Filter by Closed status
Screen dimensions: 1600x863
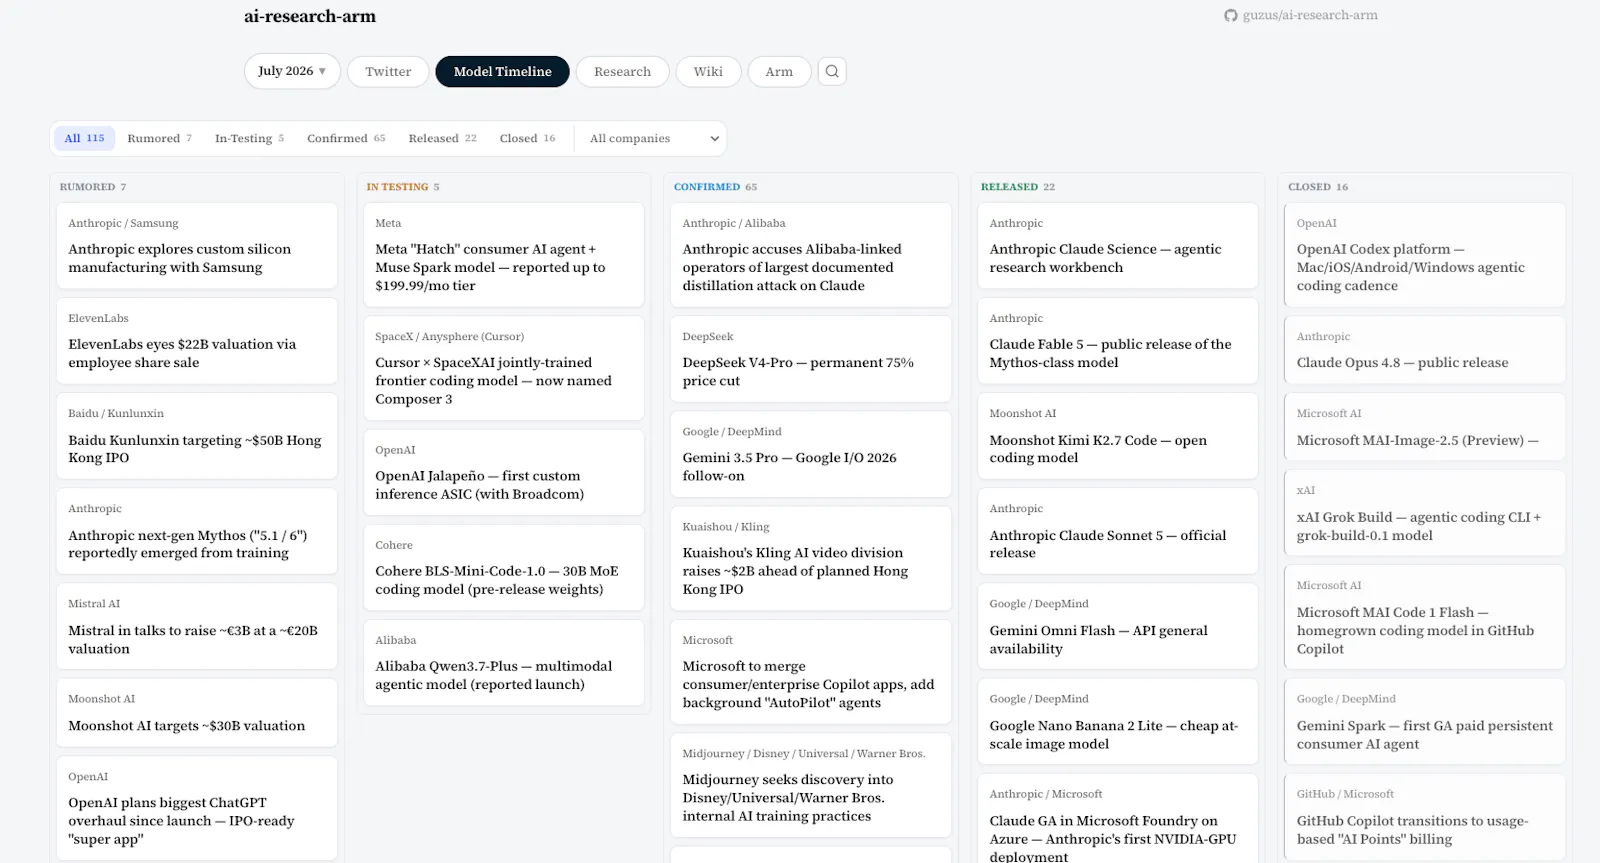pos(527,138)
